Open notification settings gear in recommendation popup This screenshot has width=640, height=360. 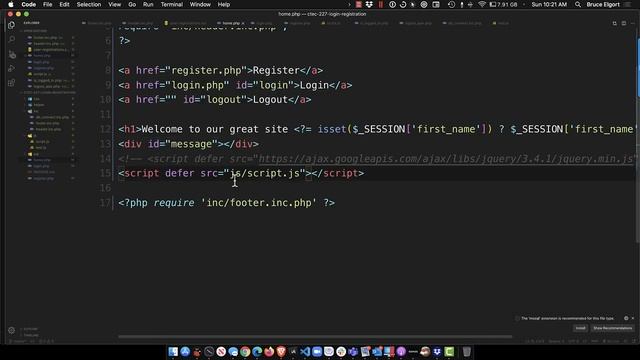pos(626,318)
